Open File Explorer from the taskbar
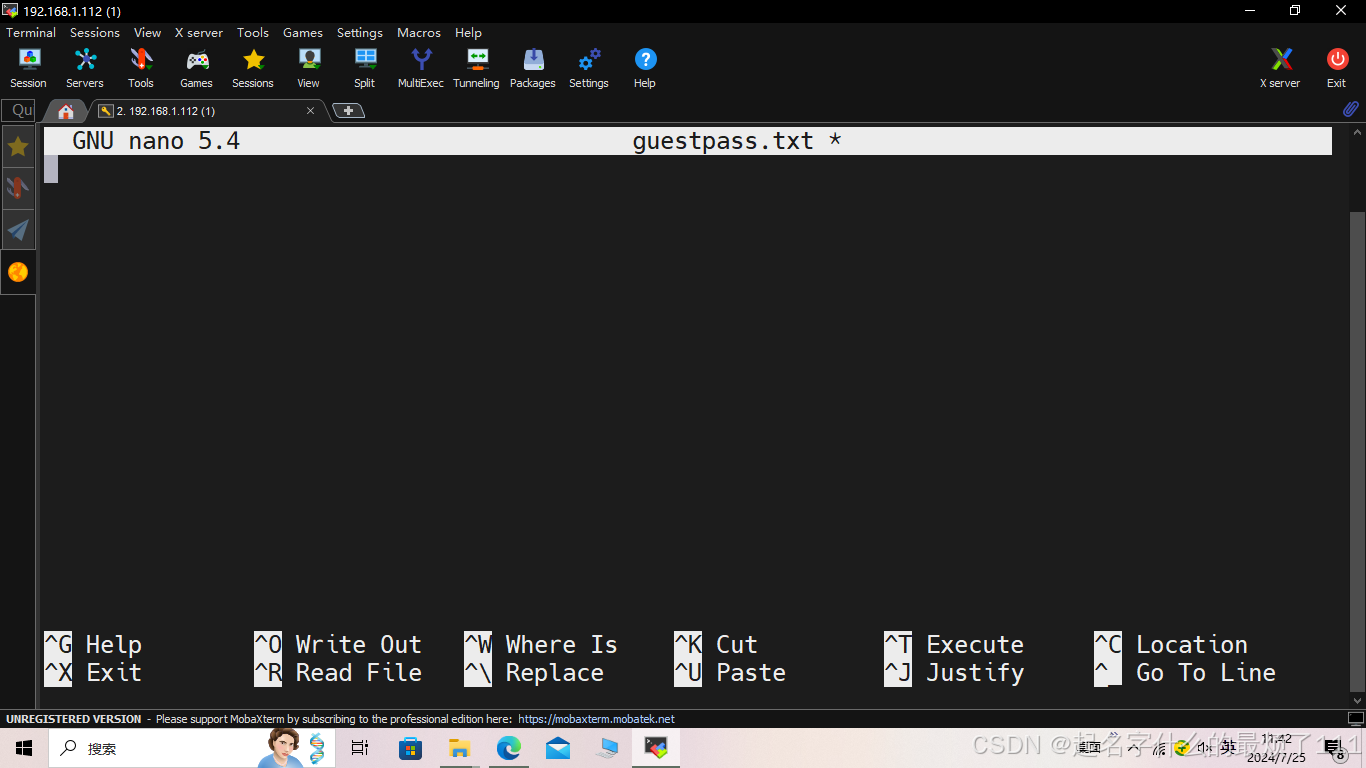 pyautogui.click(x=459, y=748)
